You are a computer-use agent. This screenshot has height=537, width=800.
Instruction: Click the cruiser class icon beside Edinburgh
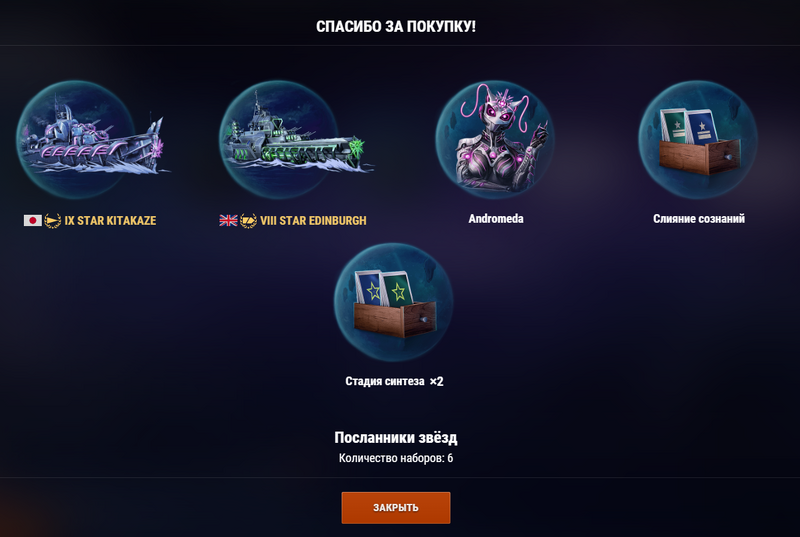248,220
